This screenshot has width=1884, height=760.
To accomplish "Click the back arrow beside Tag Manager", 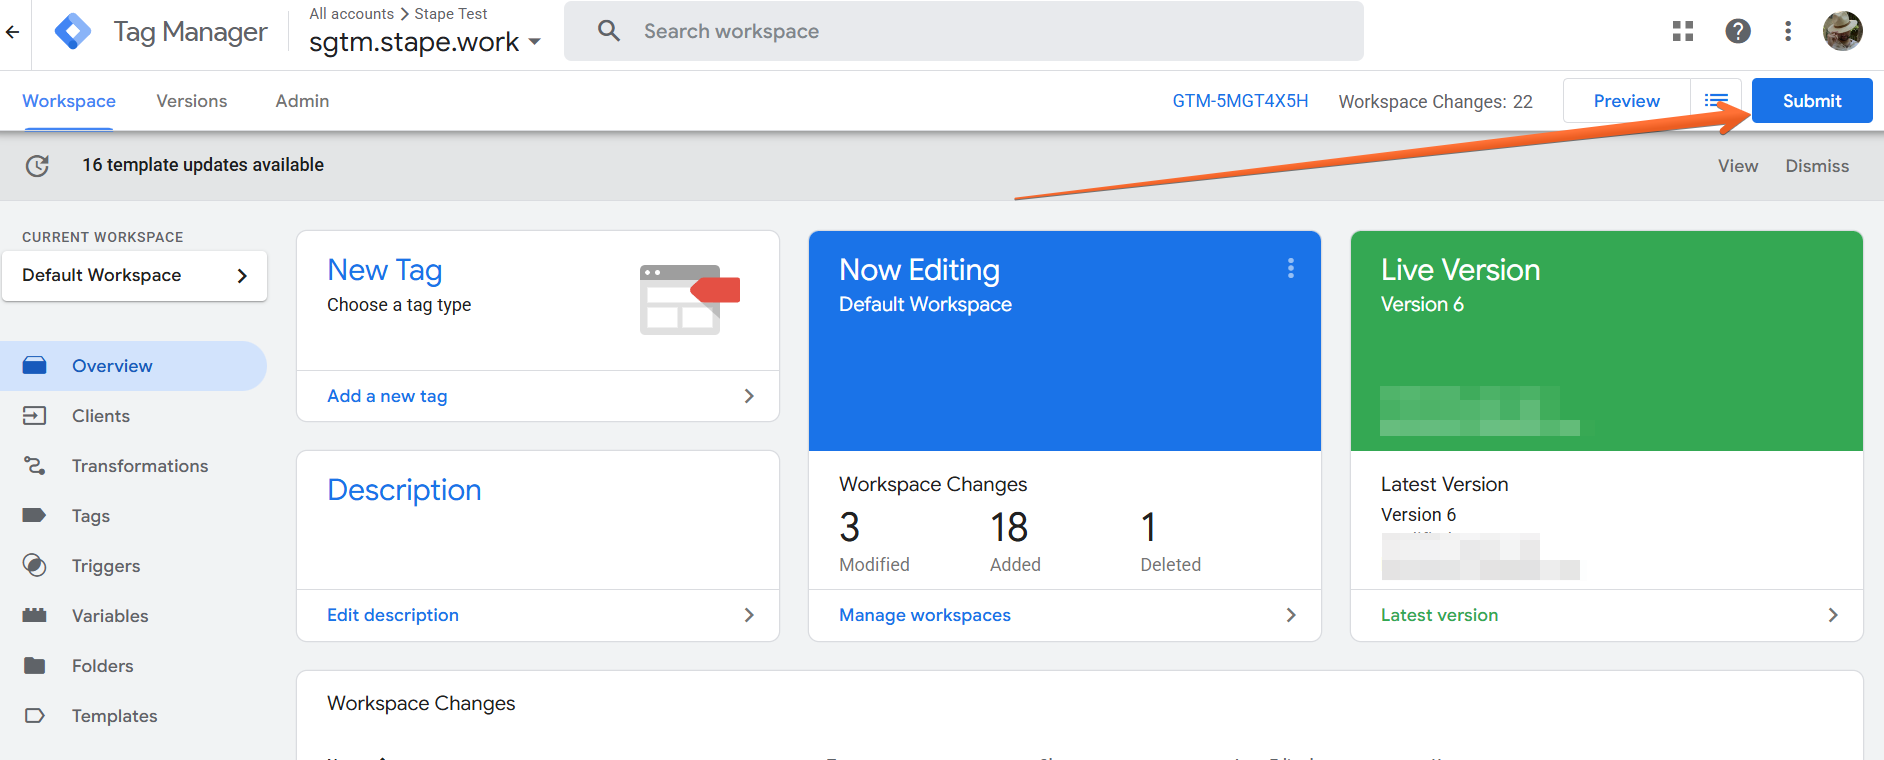I will coord(12,32).
